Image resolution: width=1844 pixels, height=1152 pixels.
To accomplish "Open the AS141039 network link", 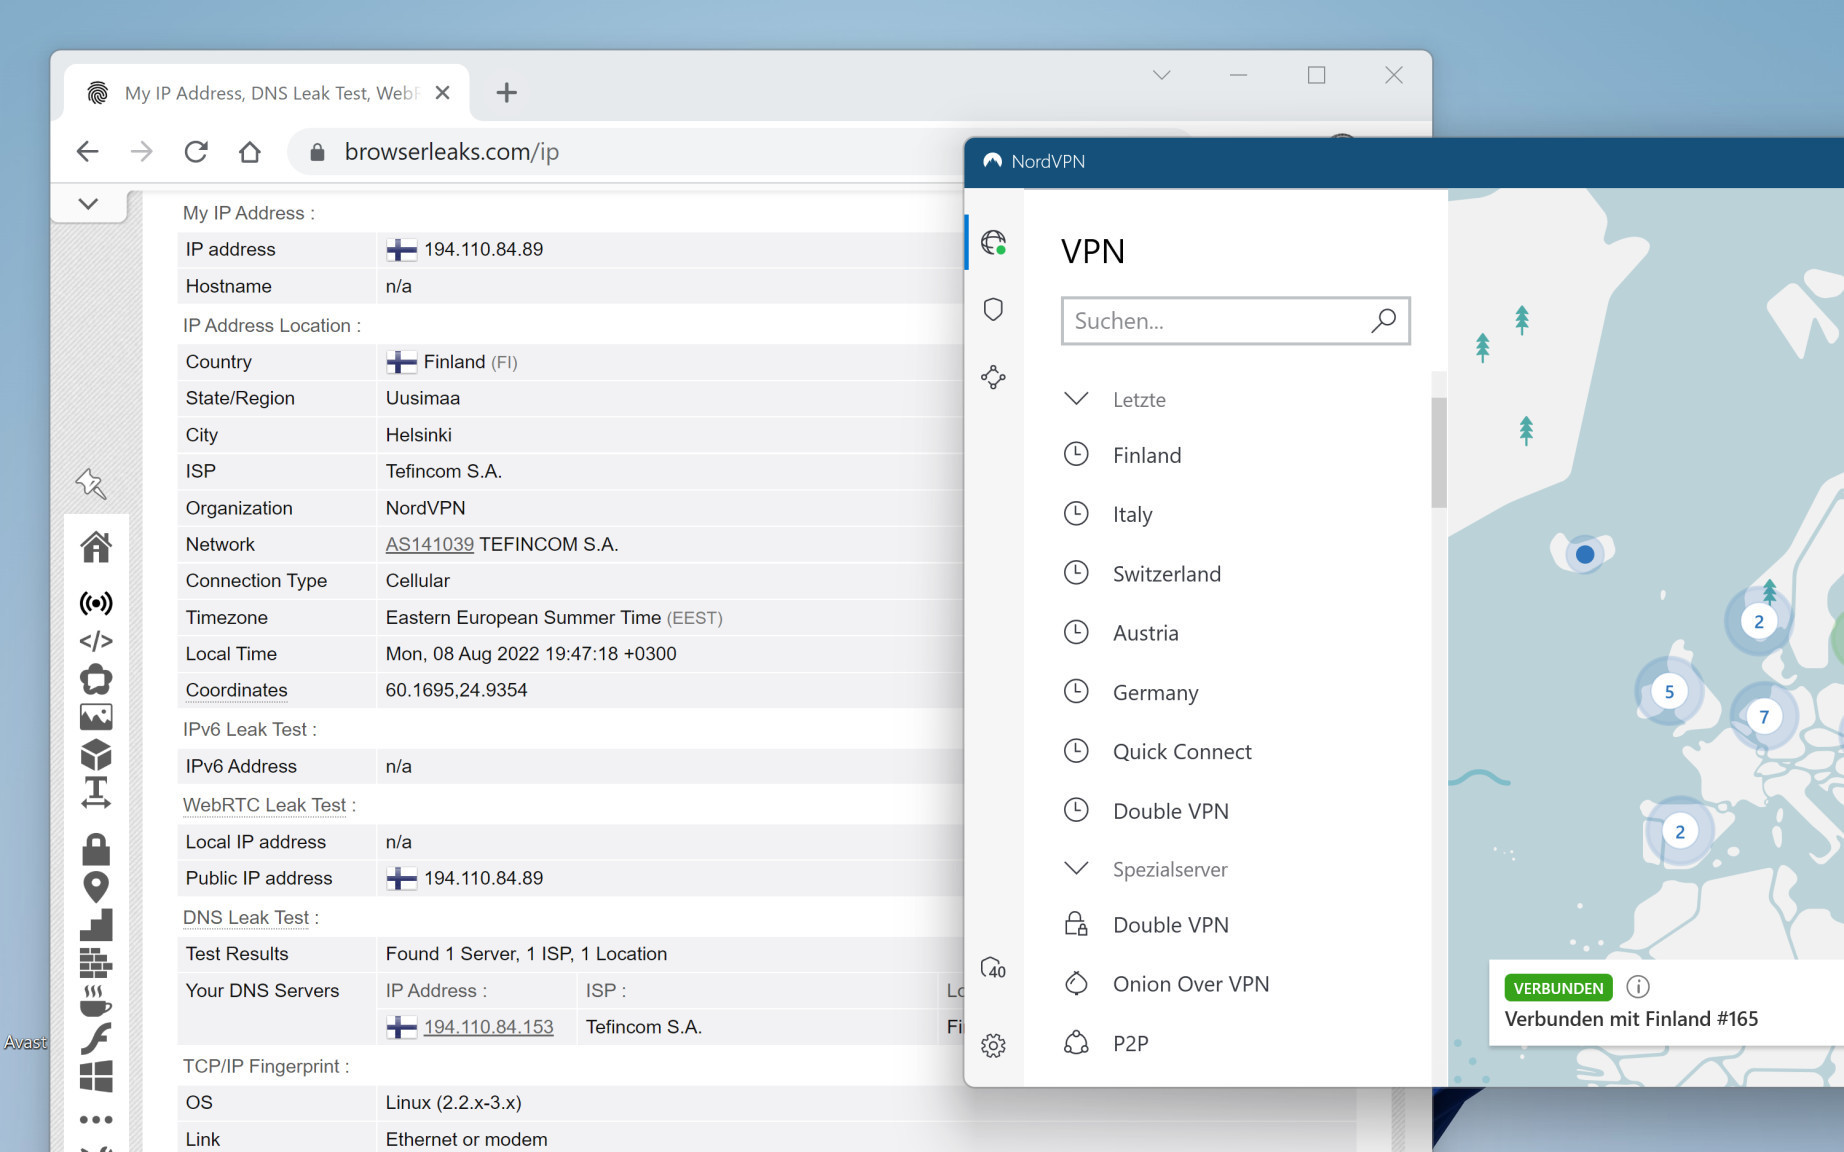I will point(430,544).
